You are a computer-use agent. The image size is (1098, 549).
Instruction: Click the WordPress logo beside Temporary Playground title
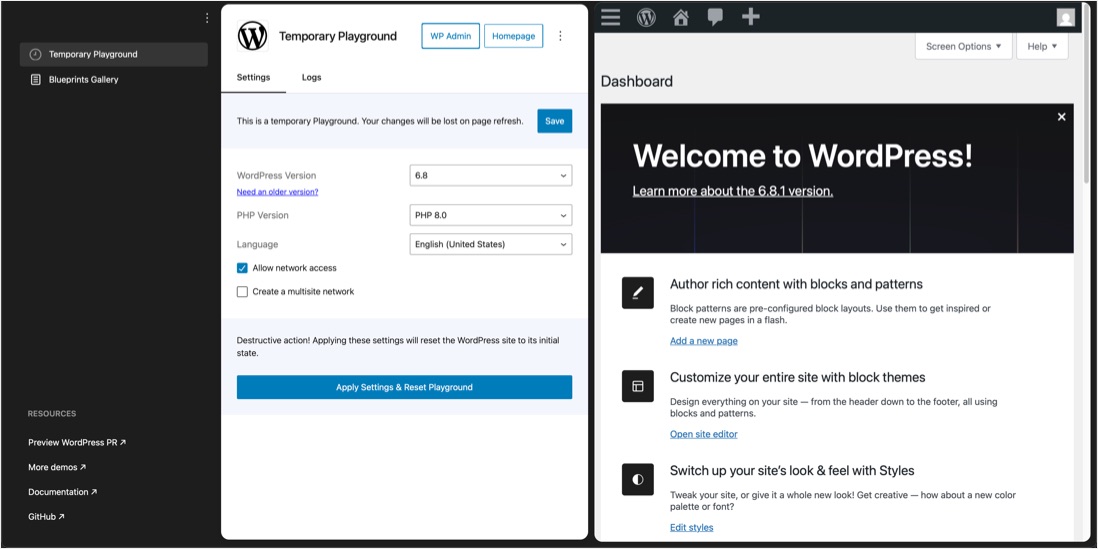(x=253, y=36)
